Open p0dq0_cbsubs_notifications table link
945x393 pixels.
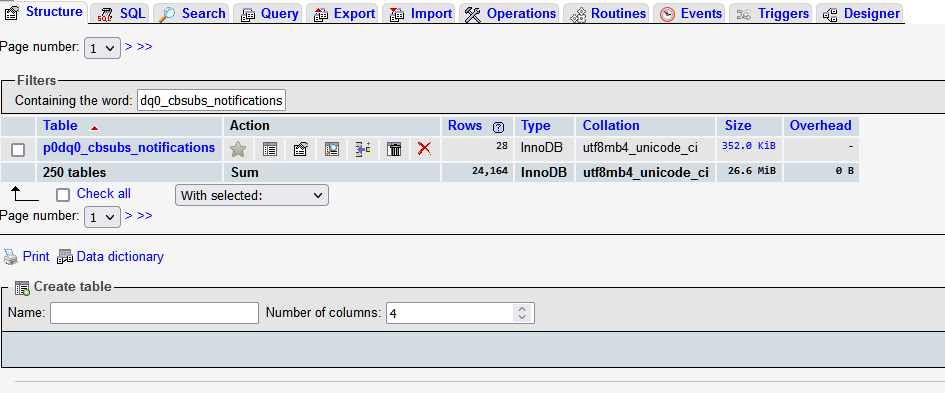pyautogui.click(x=129, y=148)
